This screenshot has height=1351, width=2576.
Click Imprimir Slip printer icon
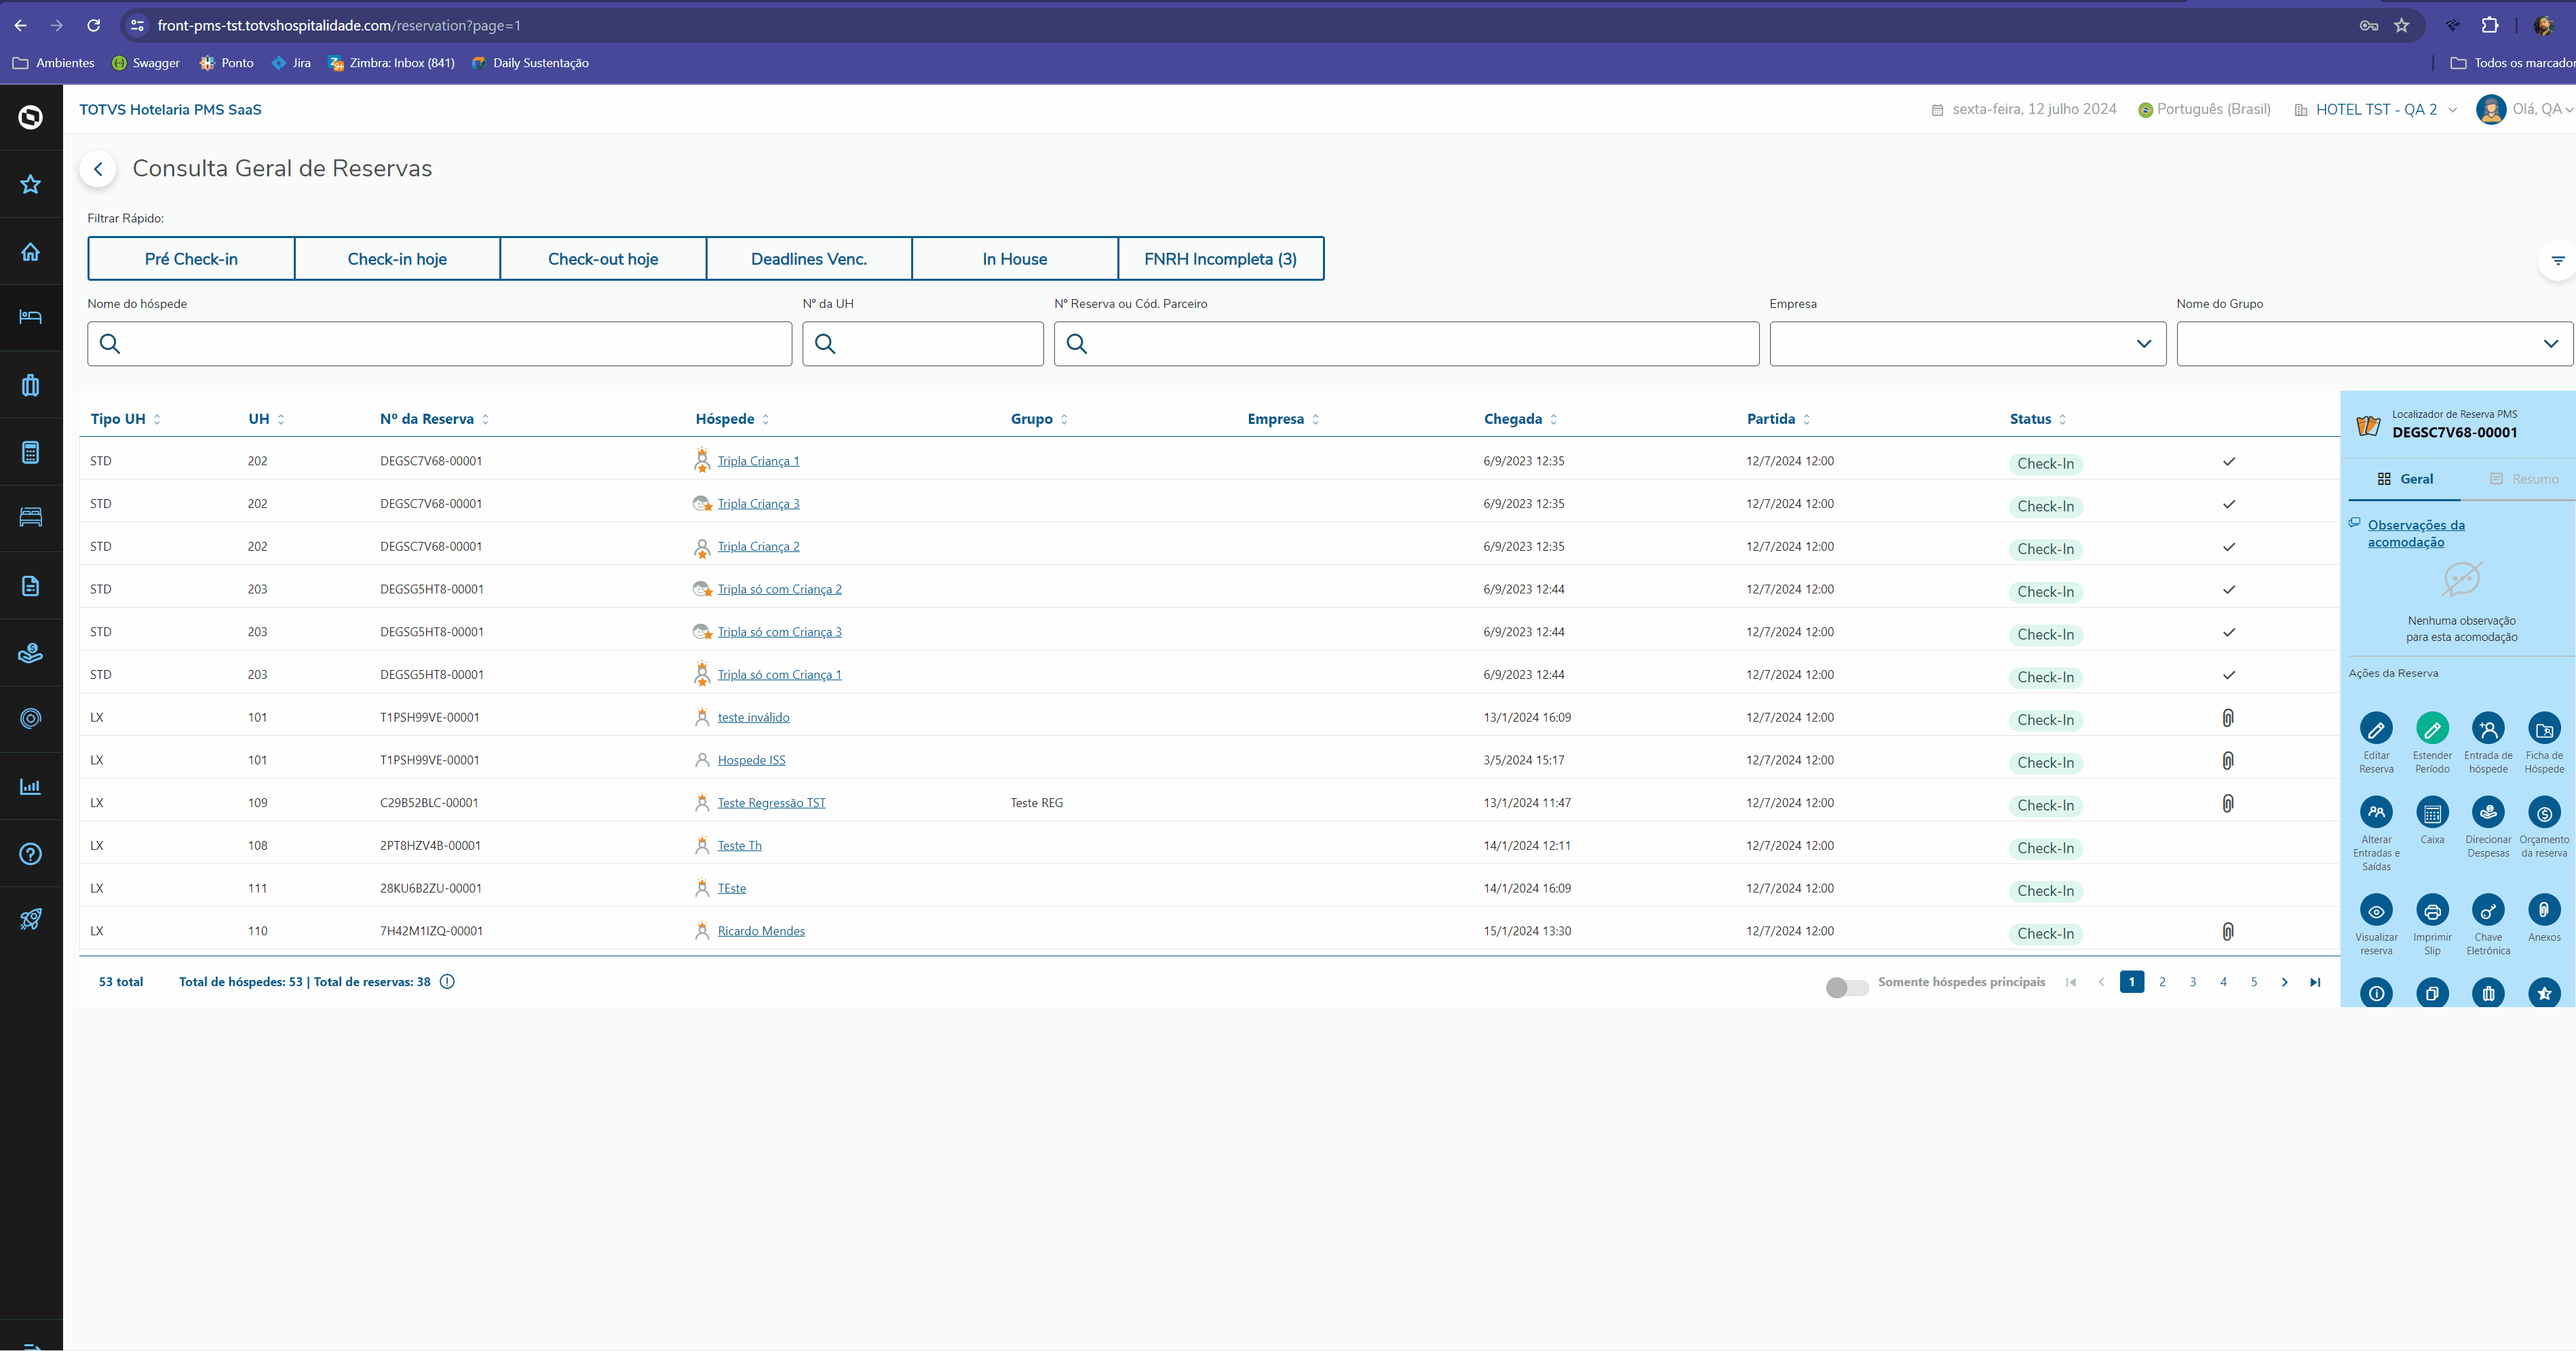(x=2432, y=910)
